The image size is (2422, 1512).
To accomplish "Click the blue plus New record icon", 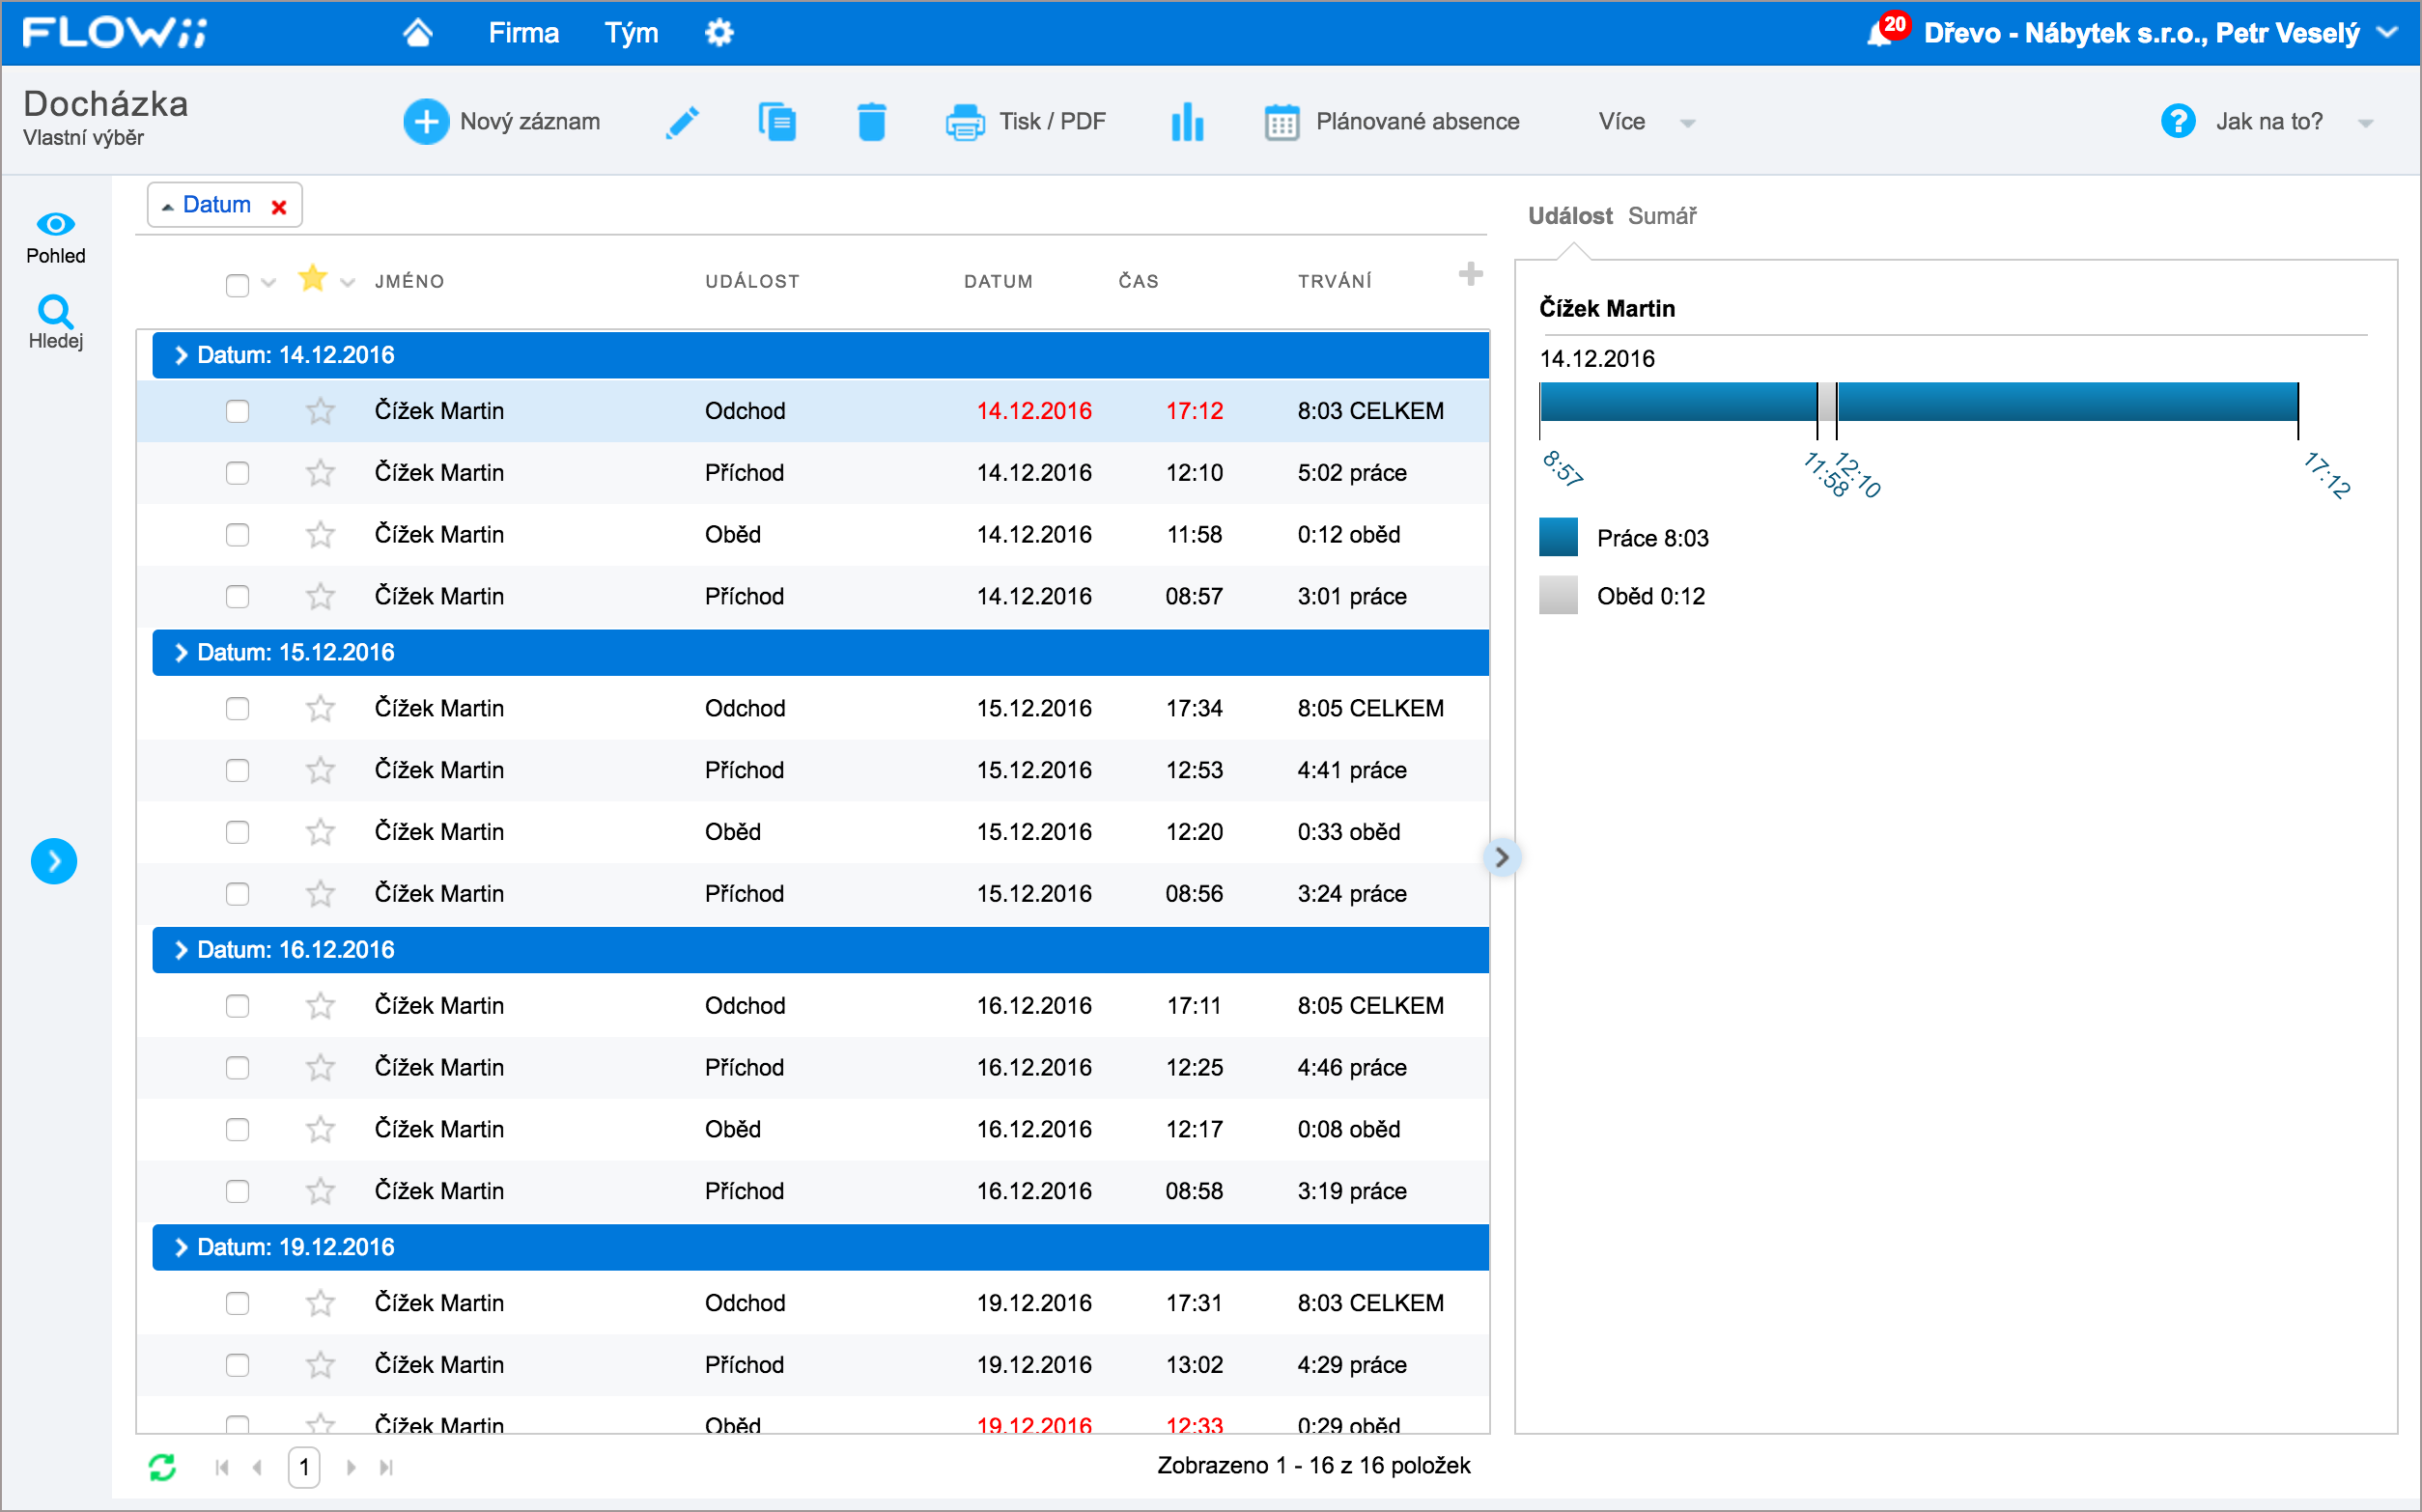I will tap(426, 122).
